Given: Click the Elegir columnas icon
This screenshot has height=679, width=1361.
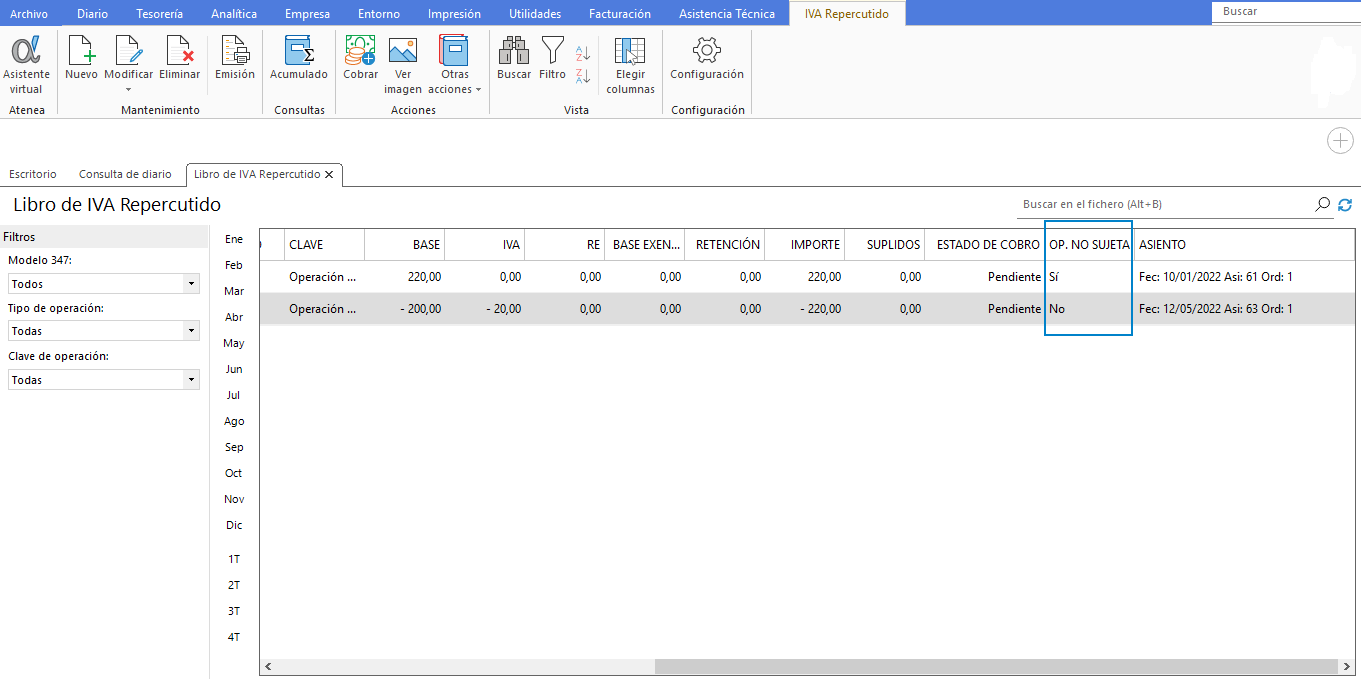Looking at the screenshot, I should pyautogui.click(x=630, y=52).
